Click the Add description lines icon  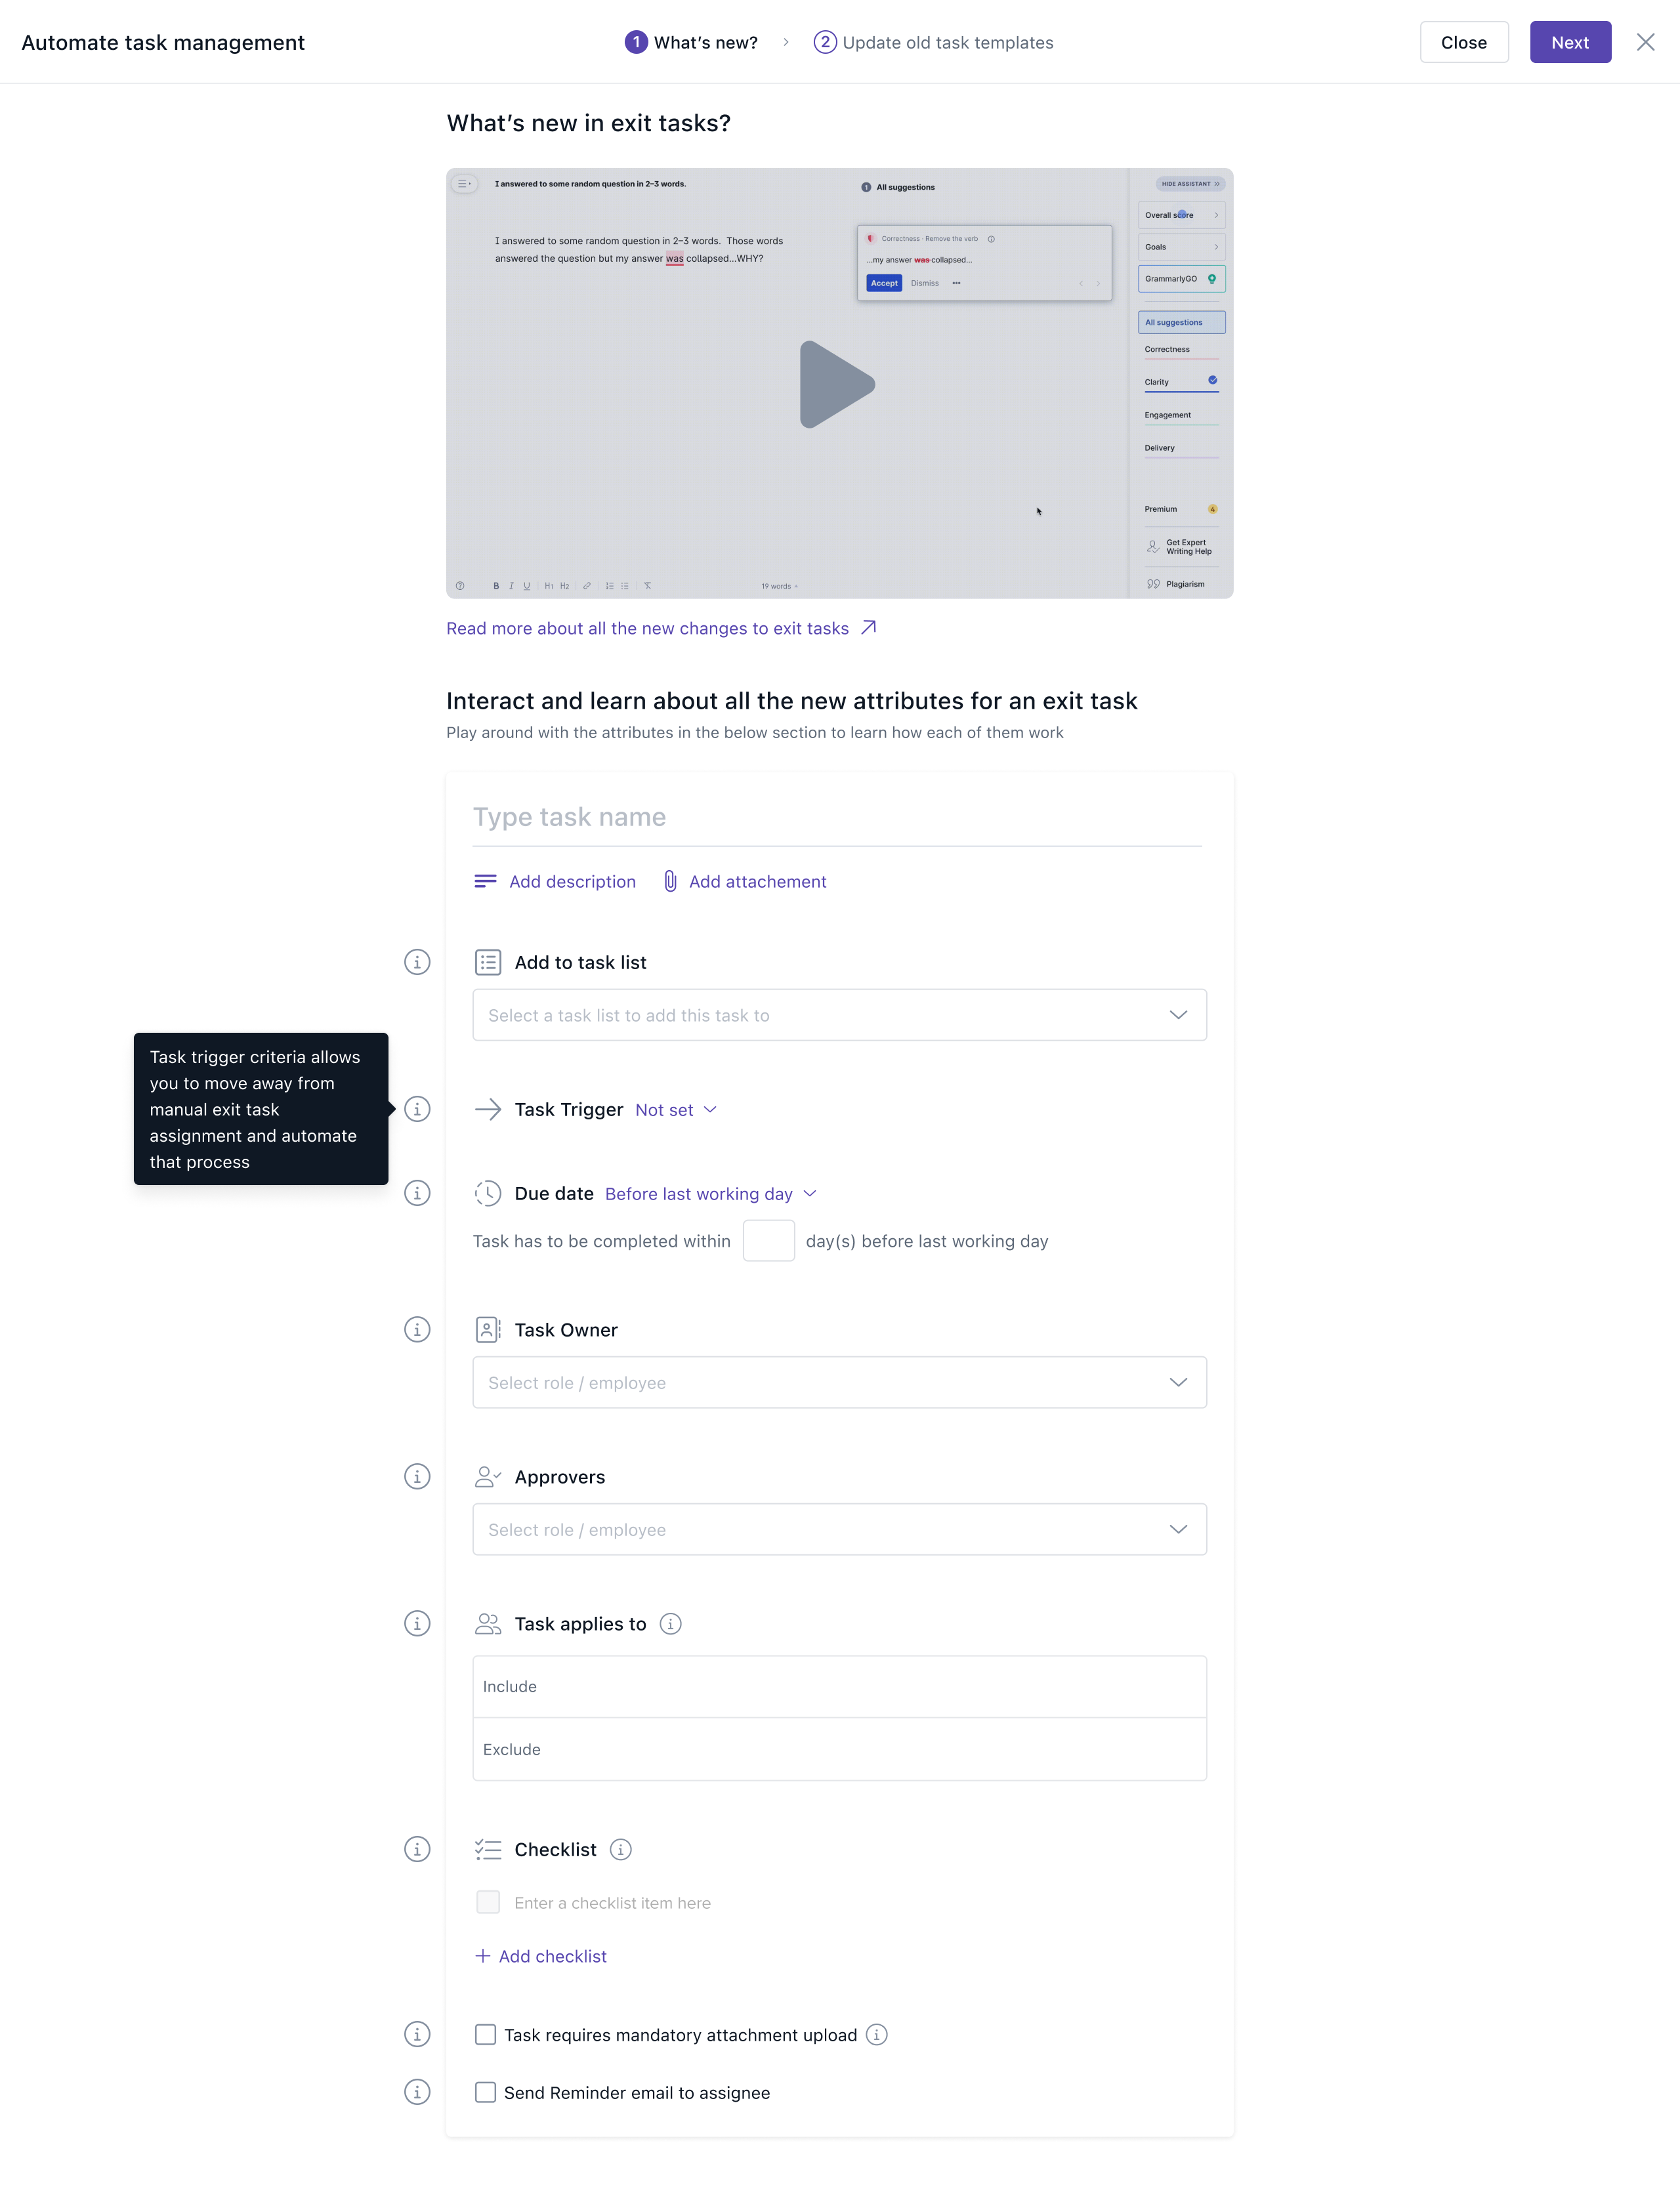pyautogui.click(x=485, y=881)
